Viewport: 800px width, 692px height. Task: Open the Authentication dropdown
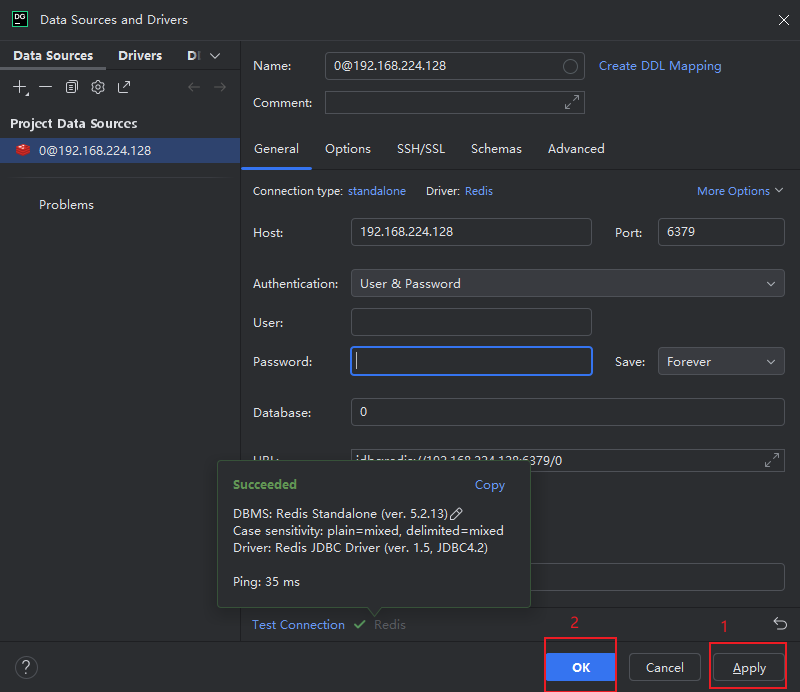tap(567, 283)
